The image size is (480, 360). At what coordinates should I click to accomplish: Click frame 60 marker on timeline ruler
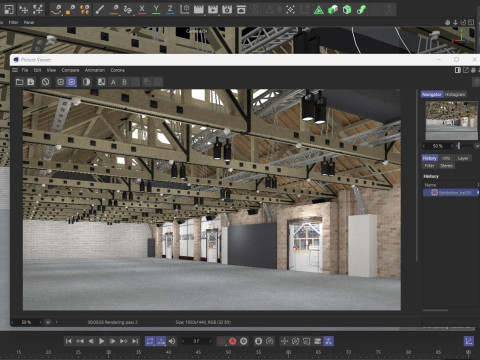point(288,352)
